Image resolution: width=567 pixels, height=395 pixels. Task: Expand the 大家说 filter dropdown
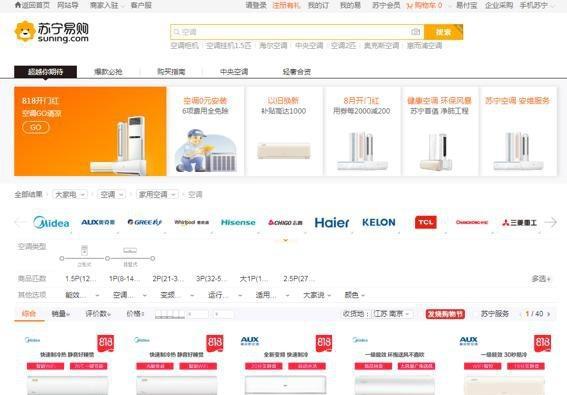pyautogui.click(x=317, y=295)
